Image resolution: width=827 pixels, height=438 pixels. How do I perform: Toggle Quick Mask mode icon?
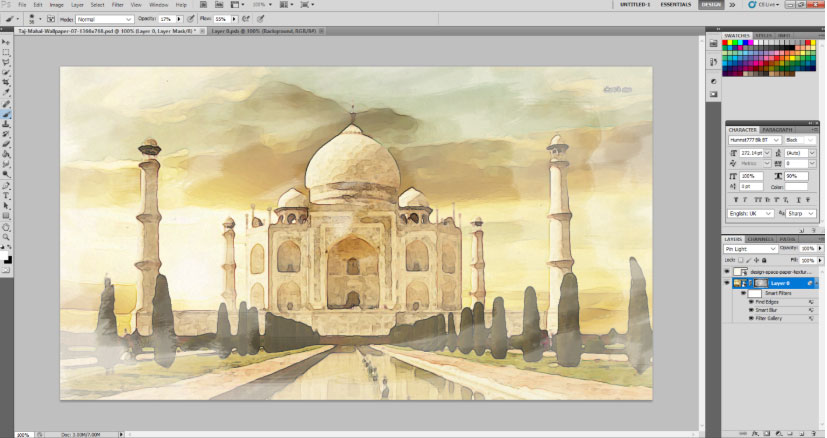(6, 270)
